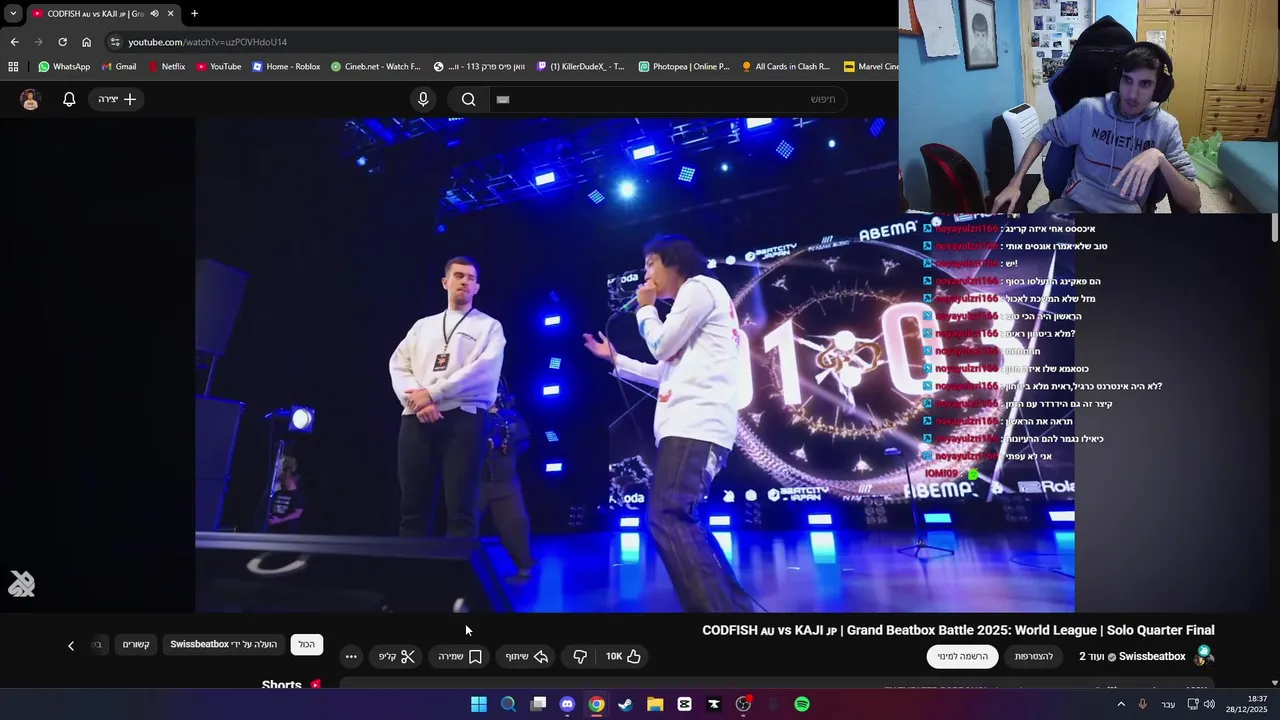
Task: Launch Spotify from the taskbar
Action: click(802, 704)
